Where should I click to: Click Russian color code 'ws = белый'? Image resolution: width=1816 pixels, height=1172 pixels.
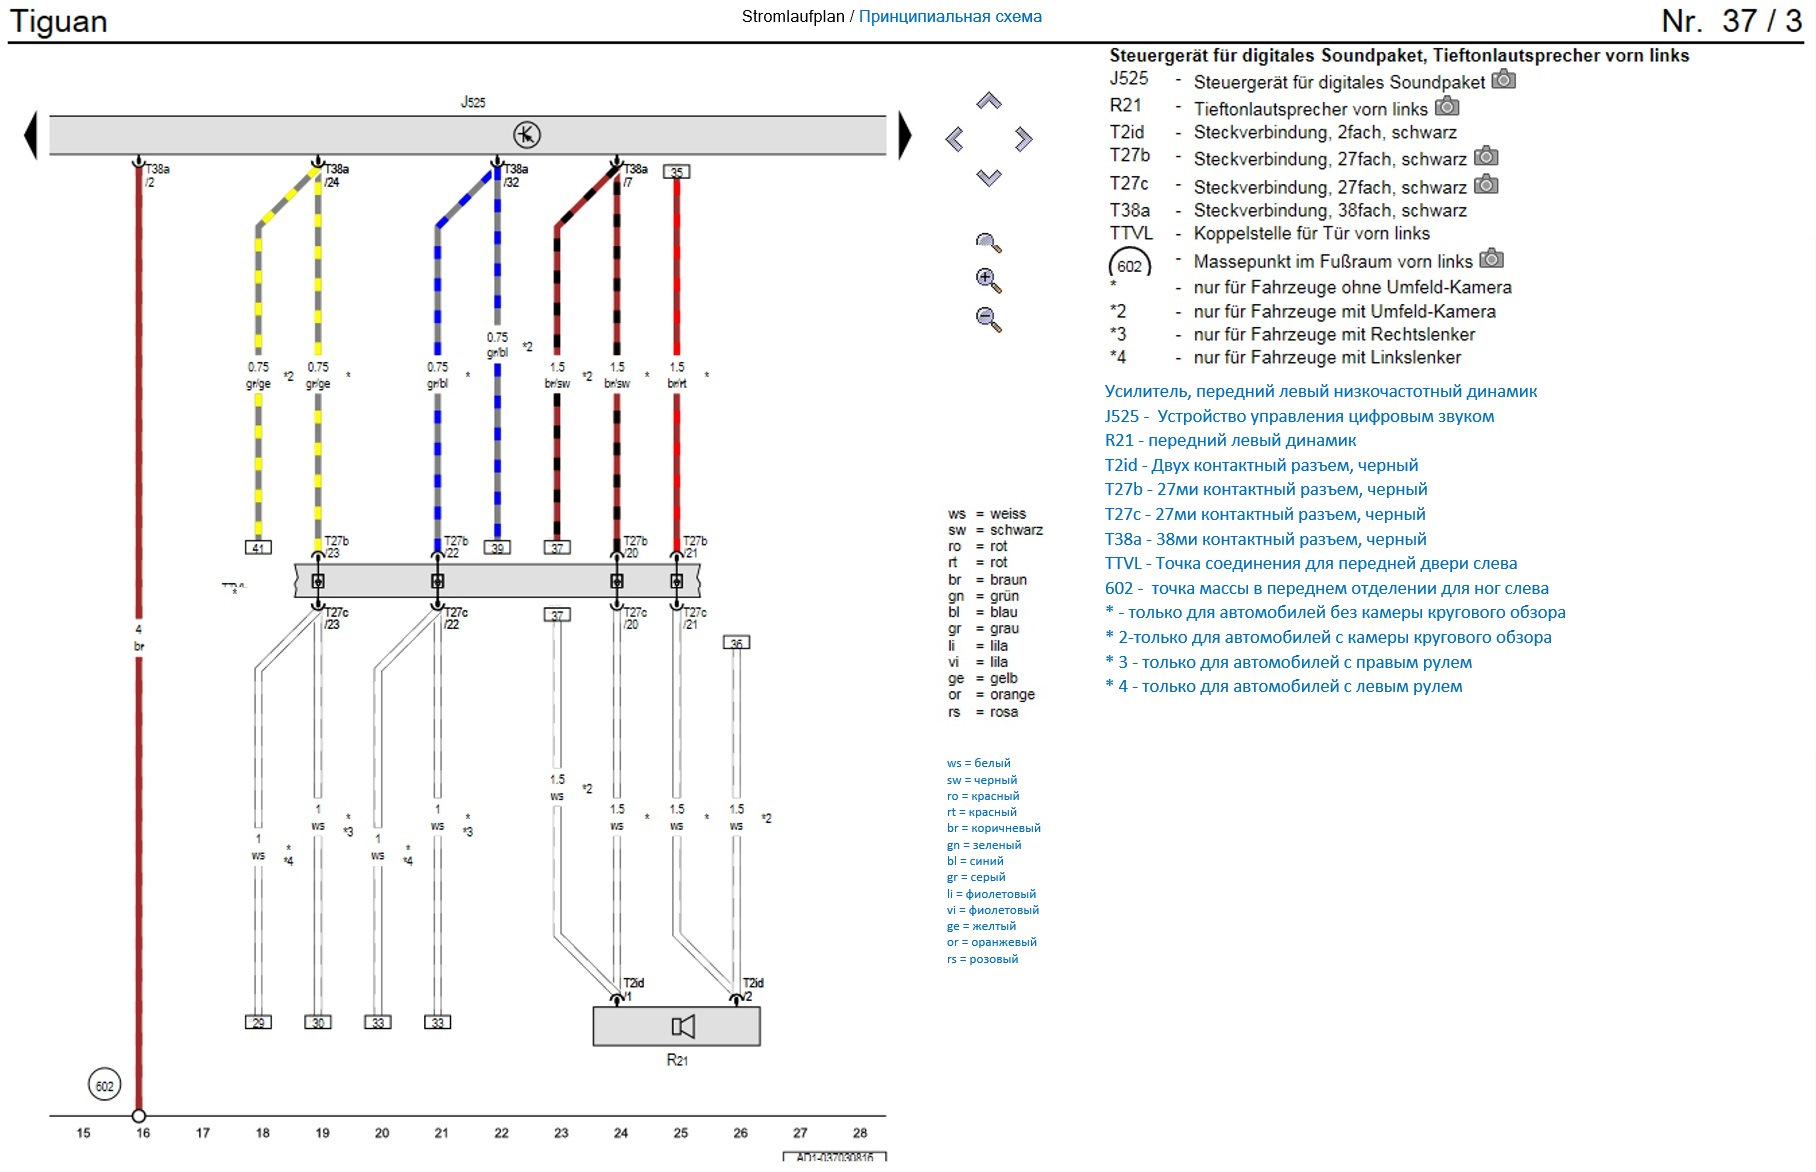(978, 763)
